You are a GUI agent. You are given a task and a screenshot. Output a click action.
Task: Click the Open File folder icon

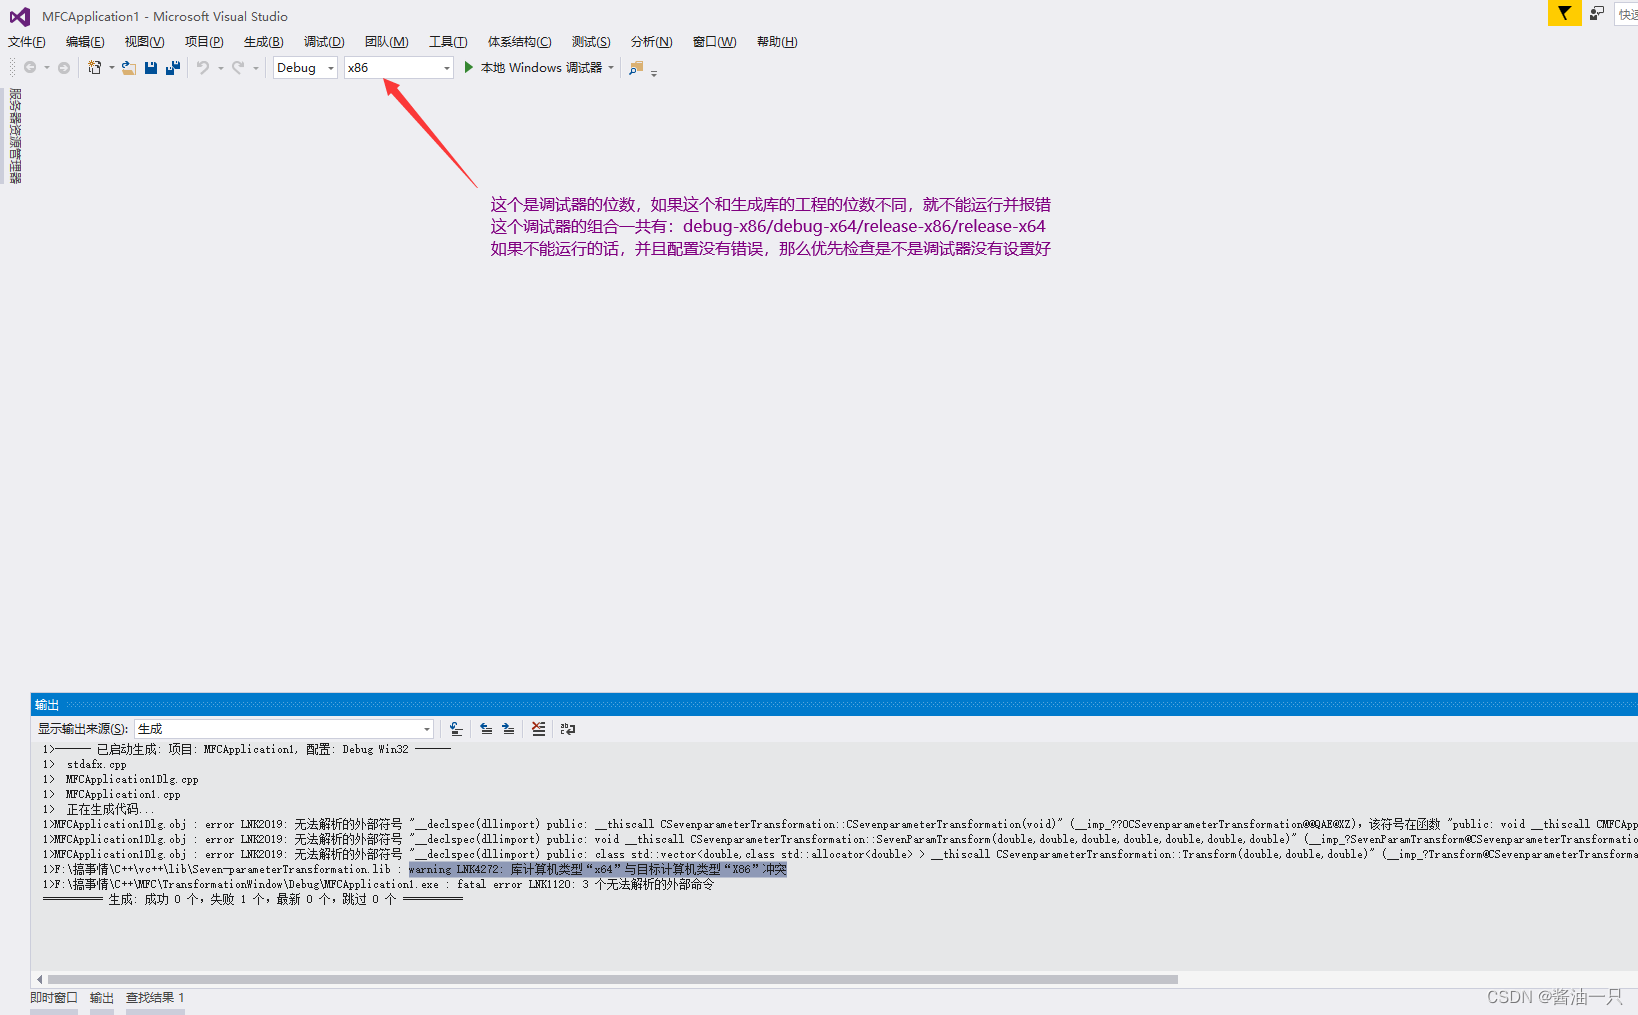click(x=129, y=68)
